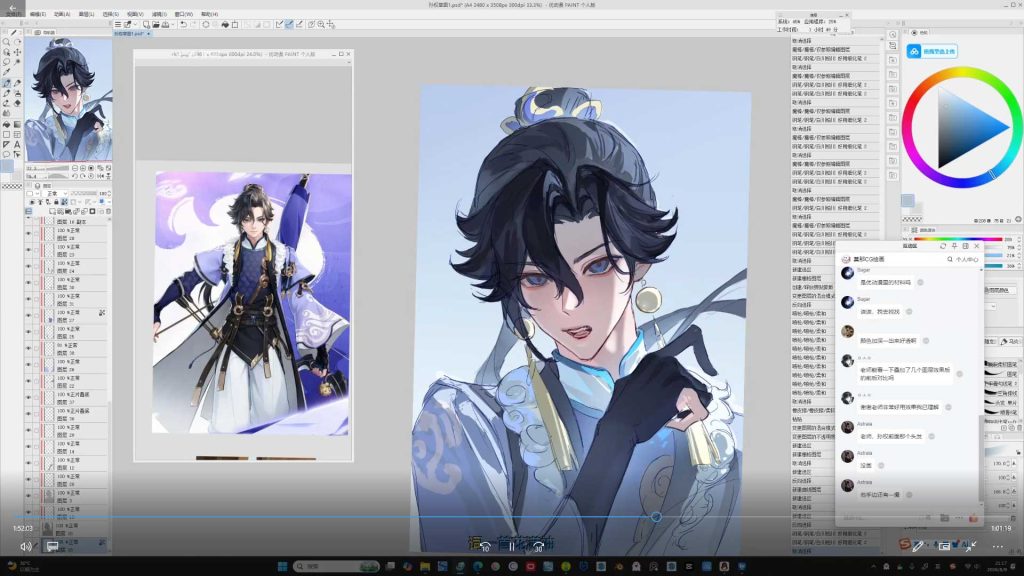Skip forward 30 seconds in the video

coord(538,546)
